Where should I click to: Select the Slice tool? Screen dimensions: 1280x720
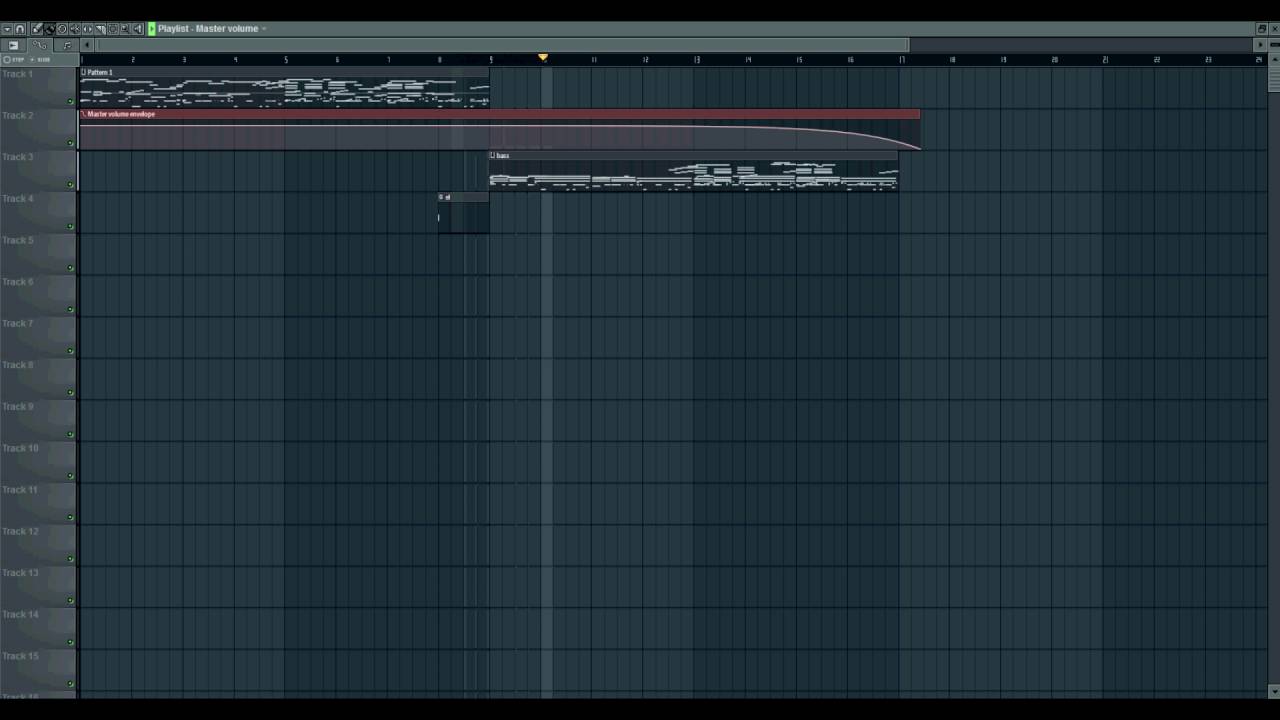click(100, 29)
